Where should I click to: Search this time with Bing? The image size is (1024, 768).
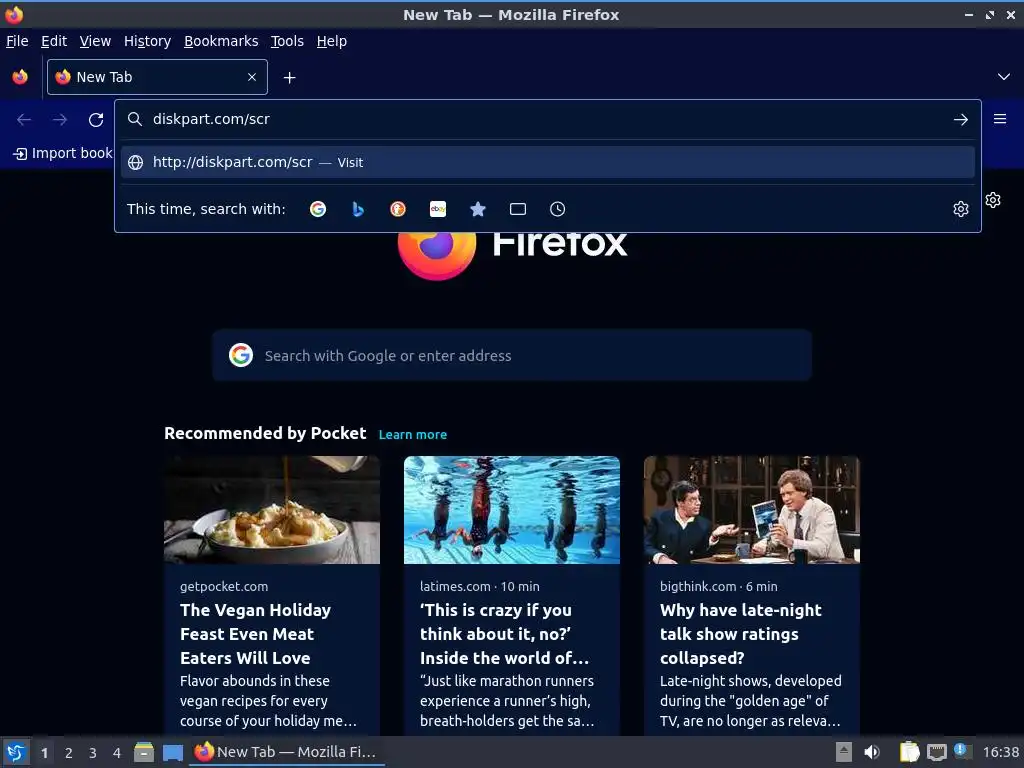[x=358, y=209]
